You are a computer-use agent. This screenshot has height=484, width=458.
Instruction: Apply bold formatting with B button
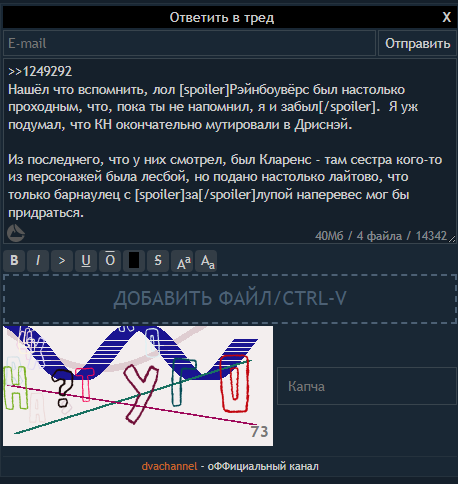tap(14, 261)
